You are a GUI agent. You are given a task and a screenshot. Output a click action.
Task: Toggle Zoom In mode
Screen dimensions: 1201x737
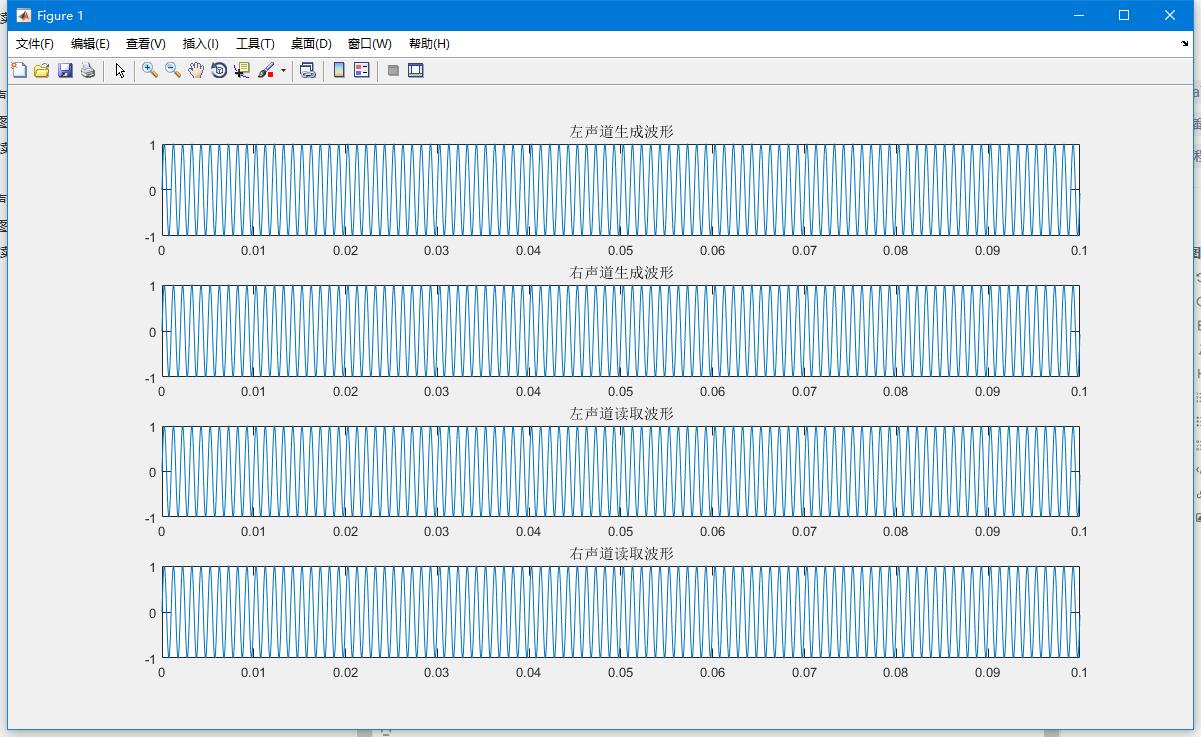(x=149, y=70)
